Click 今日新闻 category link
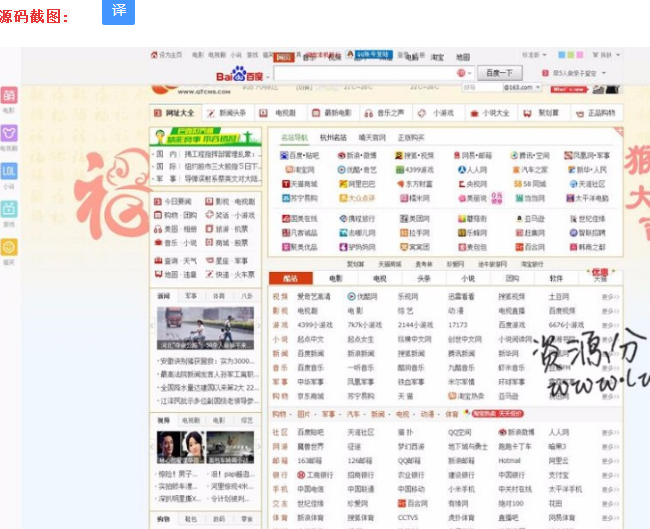 pyautogui.click(x=173, y=201)
